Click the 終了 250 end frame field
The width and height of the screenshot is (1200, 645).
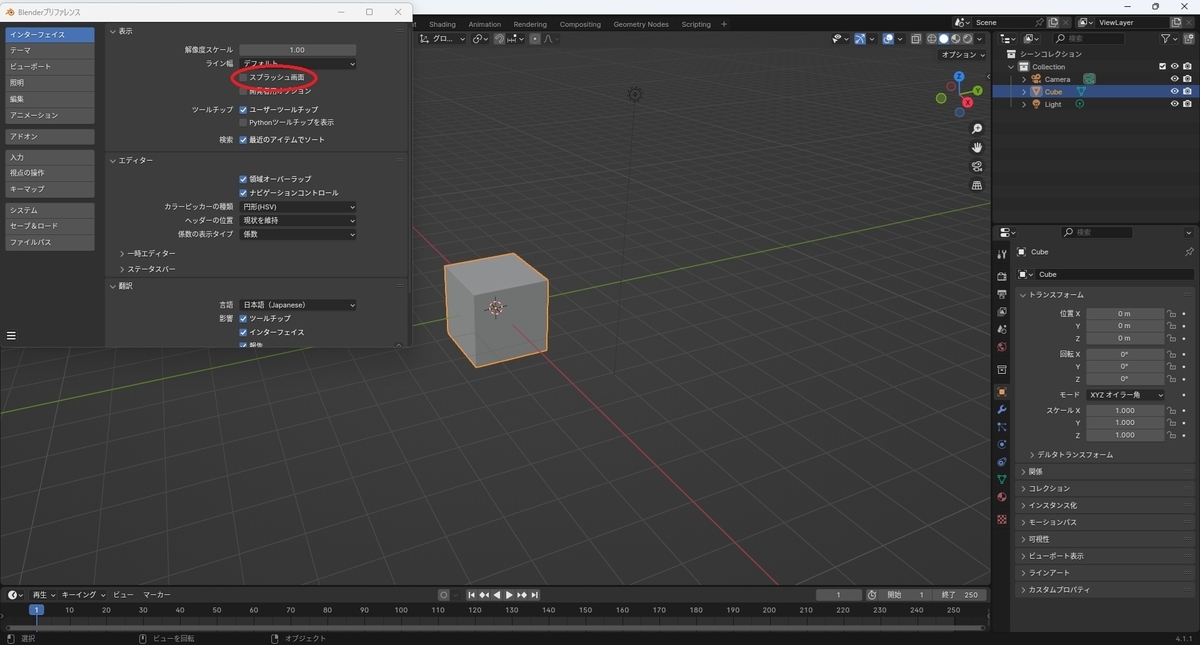(x=962, y=595)
